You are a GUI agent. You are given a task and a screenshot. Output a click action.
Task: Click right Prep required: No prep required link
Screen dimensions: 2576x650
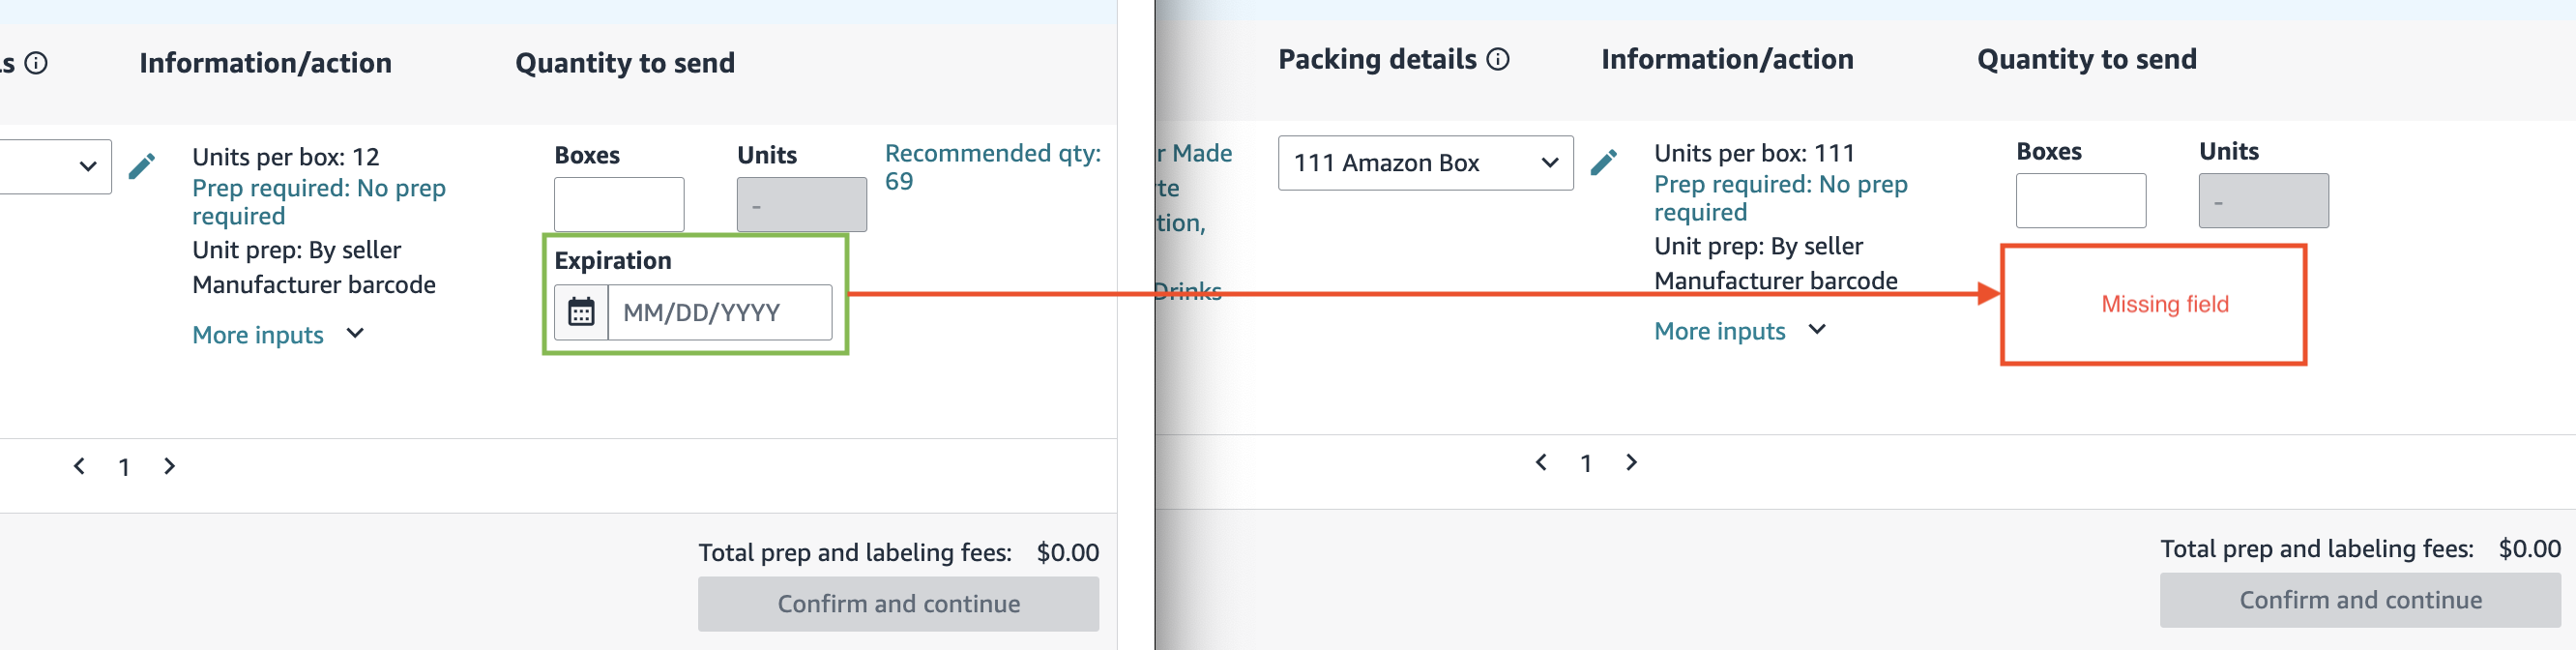(1781, 198)
